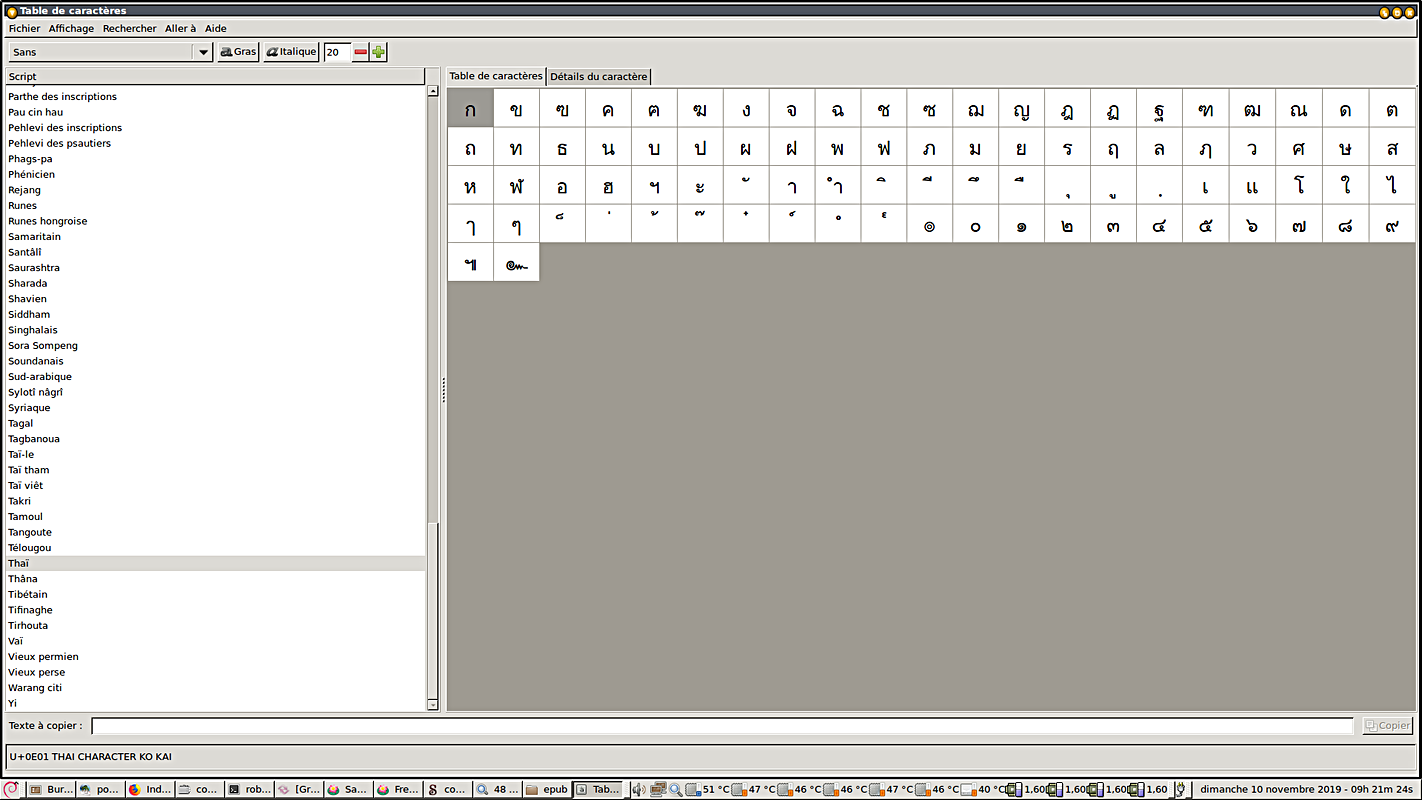This screenshot has width=1422, height=800.
Task: Select Sora Sompeng in the script list
Action: click(215, 346)
